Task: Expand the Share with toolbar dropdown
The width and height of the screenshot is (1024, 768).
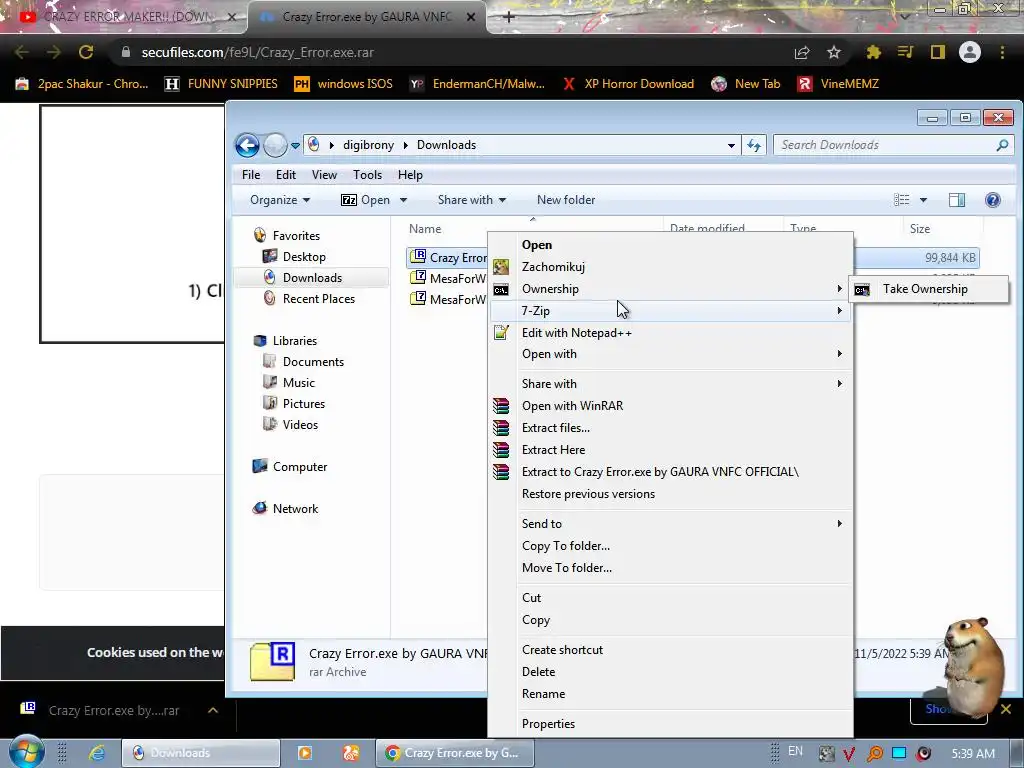Action: (472, 200)
